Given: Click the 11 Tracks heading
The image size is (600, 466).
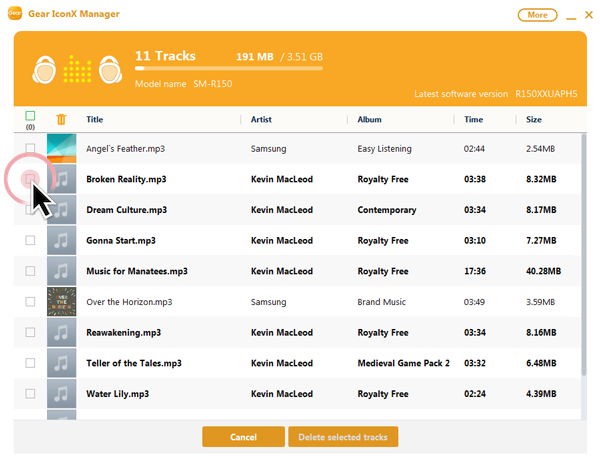Looking at the screenshot, I should [x=165, y=56].
